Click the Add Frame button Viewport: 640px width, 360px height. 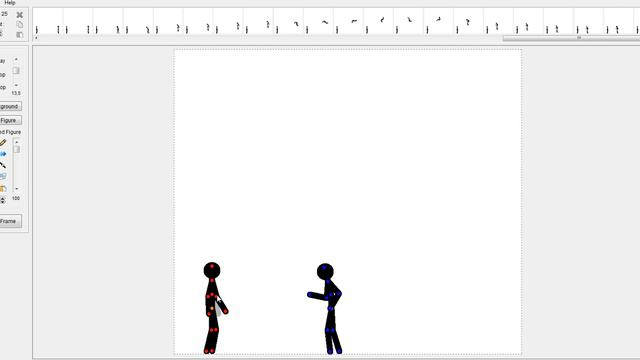(x=10, y=221)
